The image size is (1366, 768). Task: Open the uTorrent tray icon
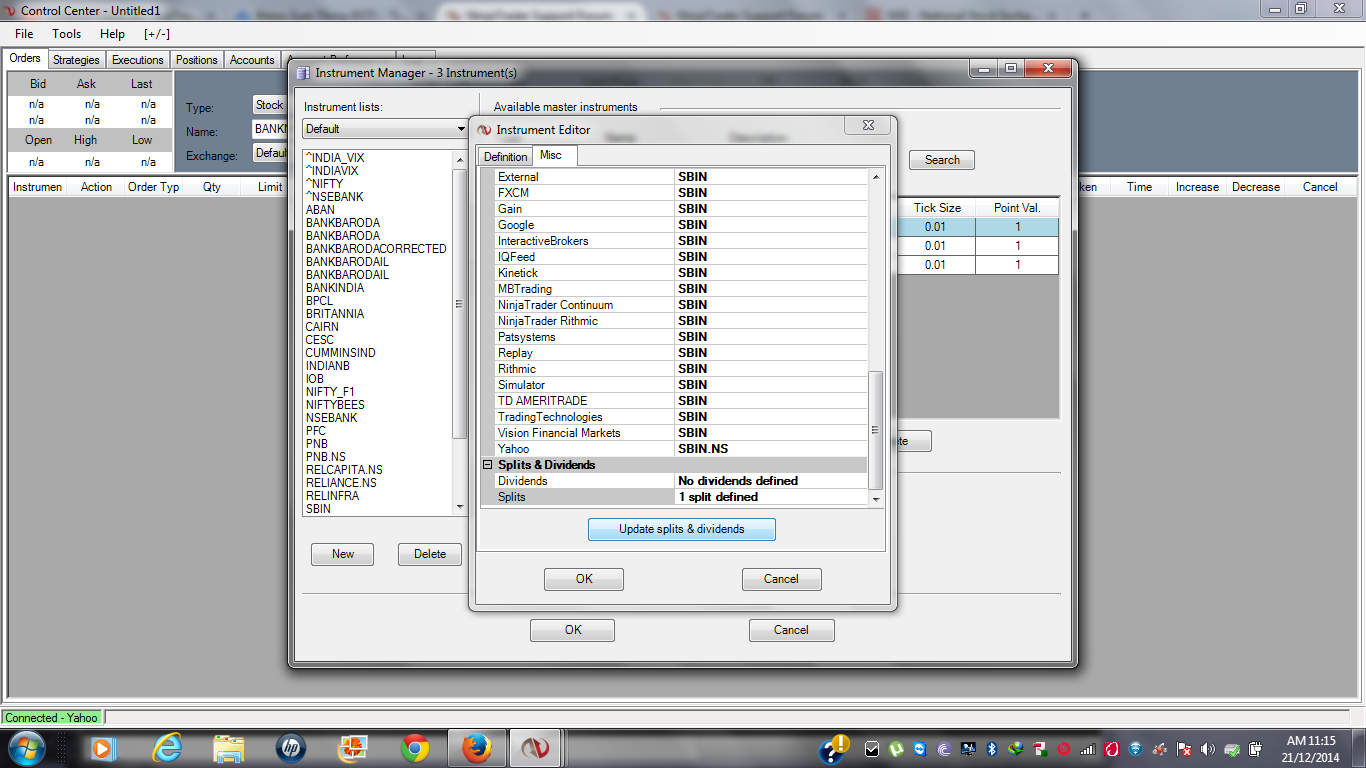(897, 749)
